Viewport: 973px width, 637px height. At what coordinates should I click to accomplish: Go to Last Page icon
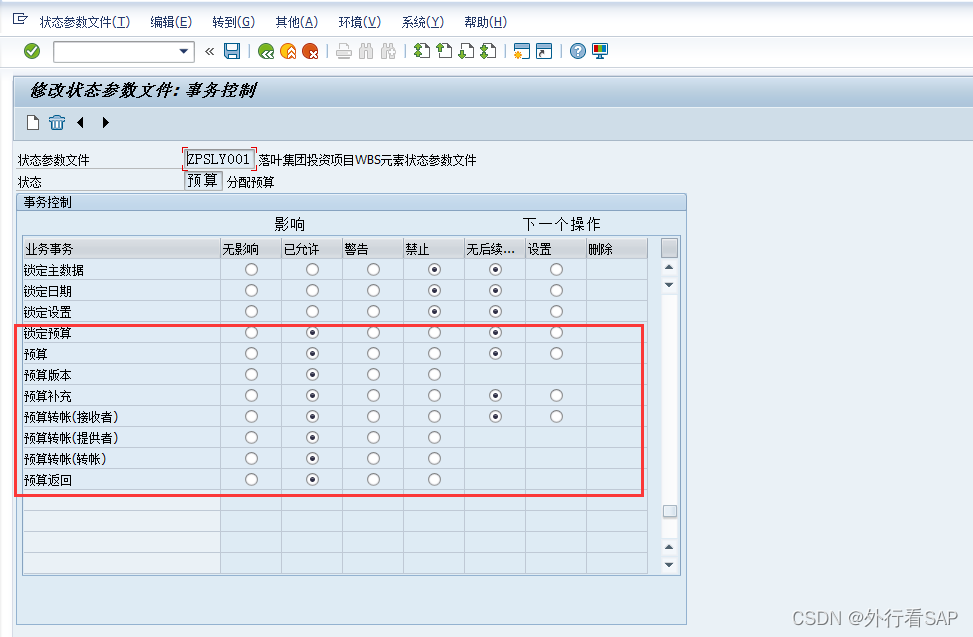click(x=488, y=51)
